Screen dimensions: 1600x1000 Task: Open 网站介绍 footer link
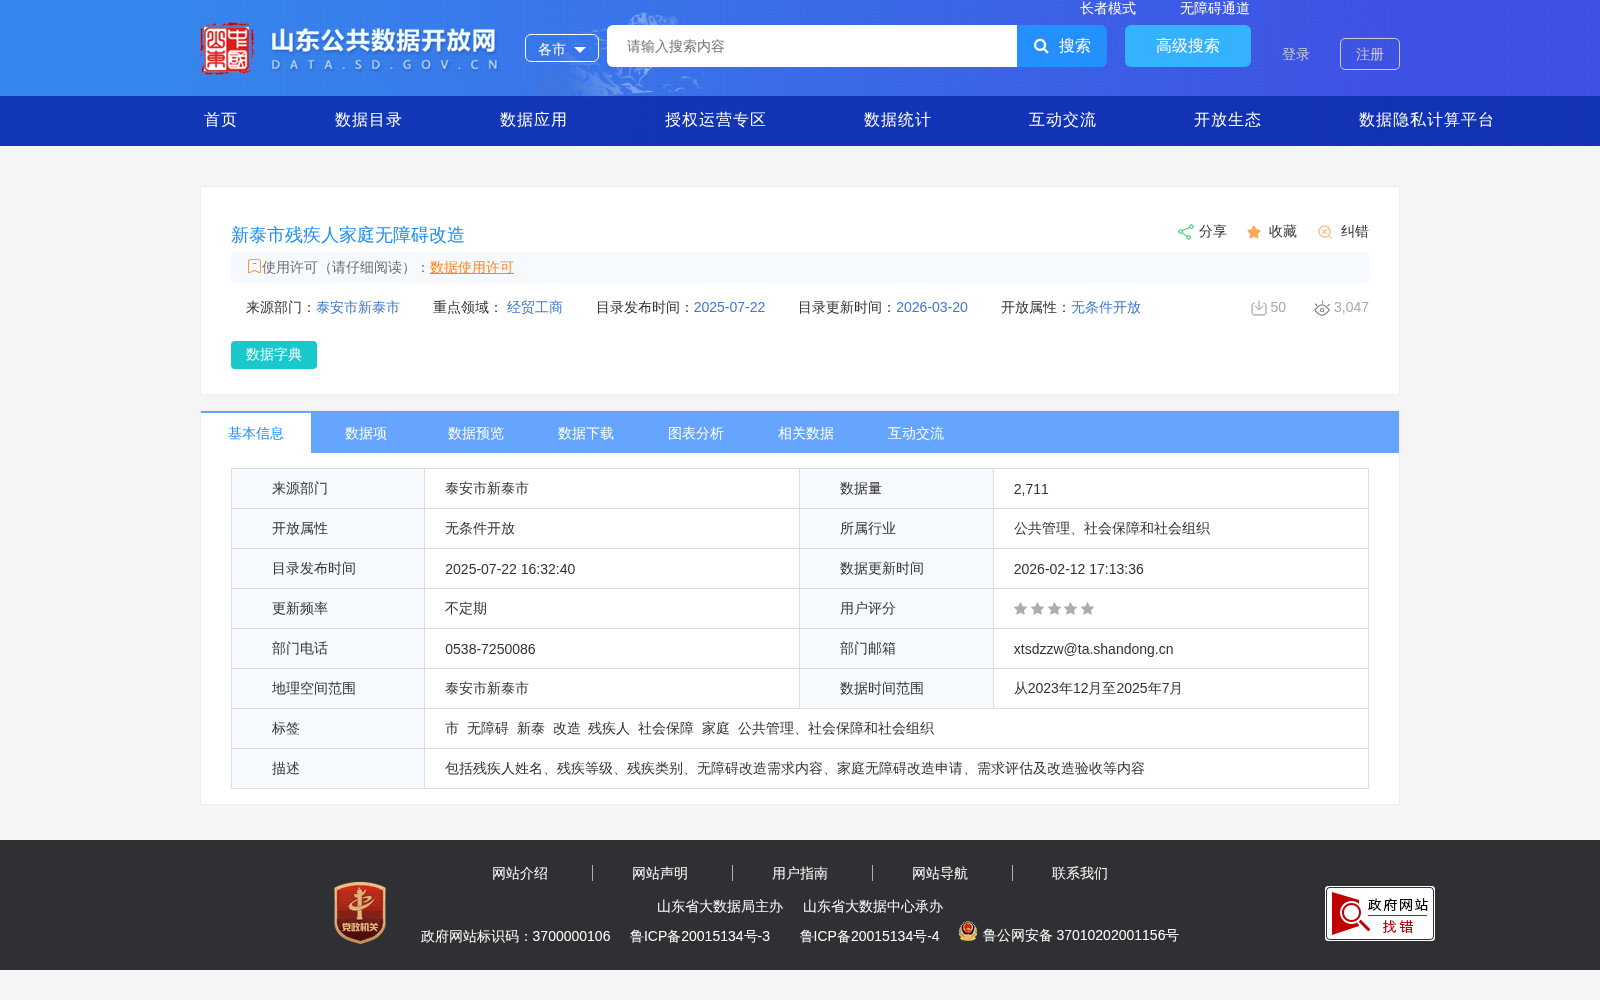coord(520,873)
